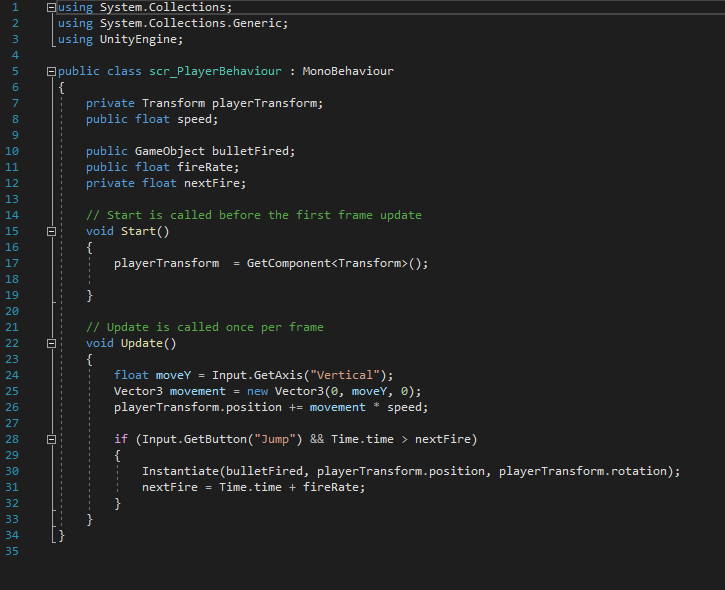Click the Instantiate method call
Viewport: 725px width, 590px height.
point(180,471)
